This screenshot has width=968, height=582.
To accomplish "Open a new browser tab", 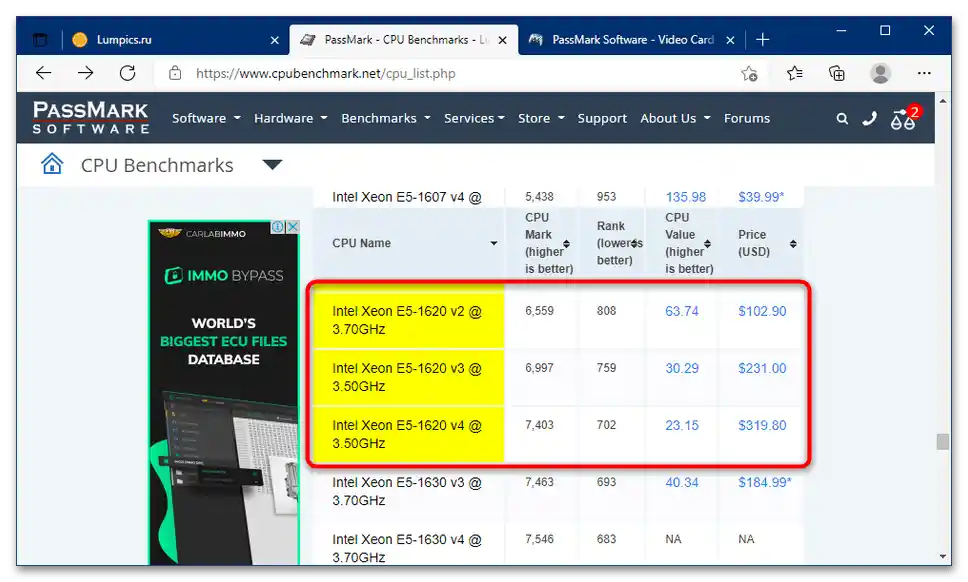I will [x=762, y=40].
